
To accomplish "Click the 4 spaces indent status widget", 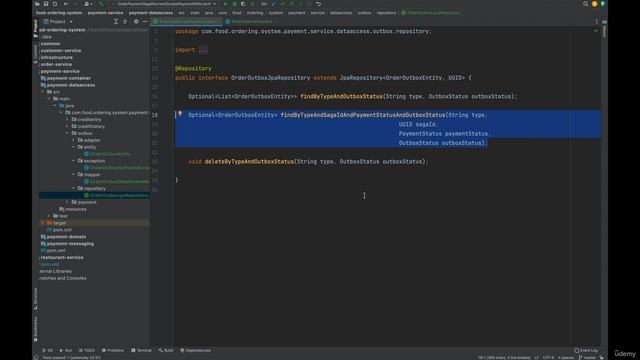I will 566,358.
